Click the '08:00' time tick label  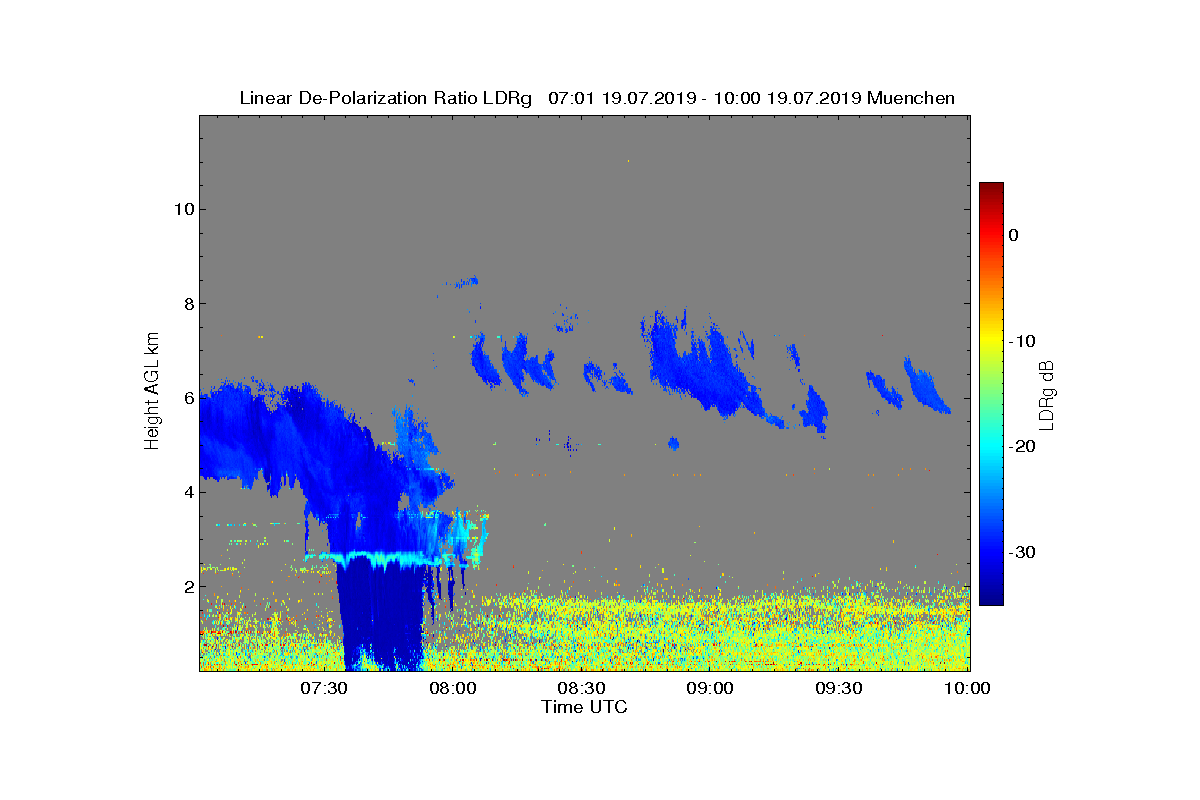tap(453, 689)
